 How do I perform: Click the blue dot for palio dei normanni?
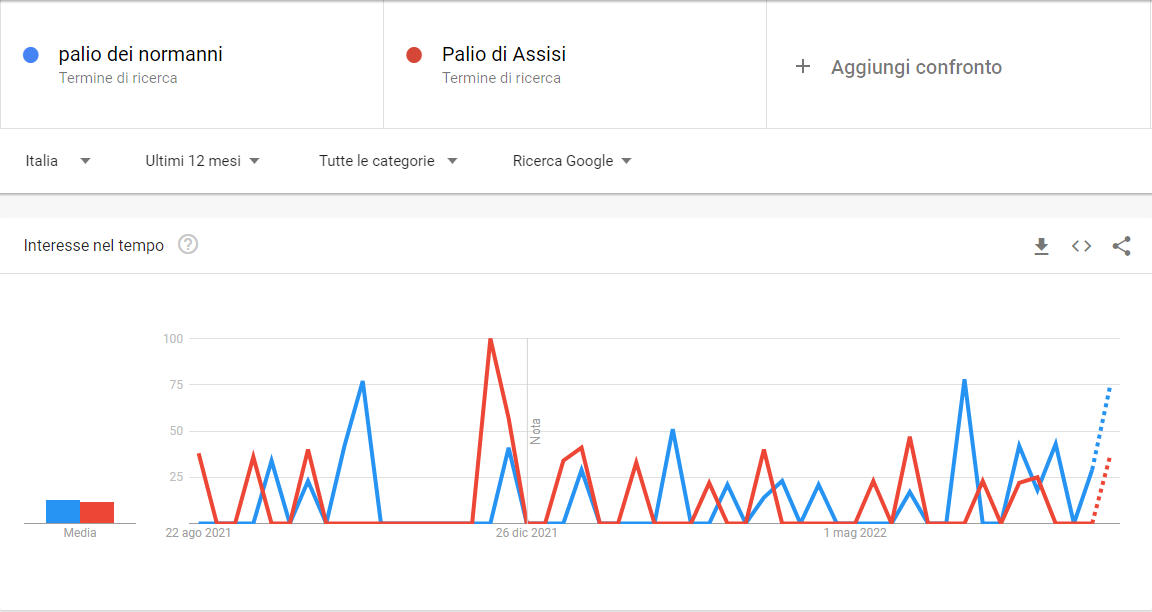click(x=31, y=55)
